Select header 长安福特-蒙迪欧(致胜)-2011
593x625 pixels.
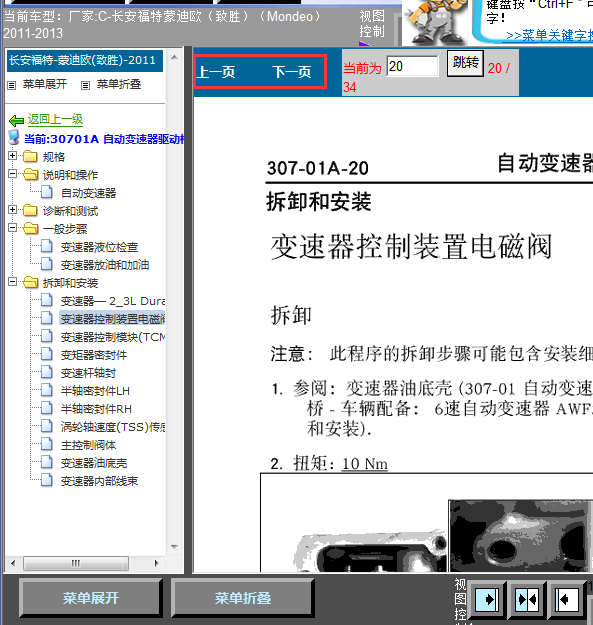coord(85,61)
